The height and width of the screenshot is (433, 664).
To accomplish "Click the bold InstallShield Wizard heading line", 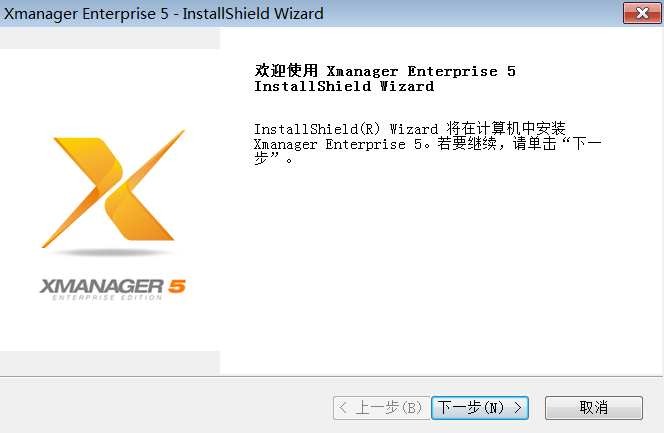I will [344, 86].
